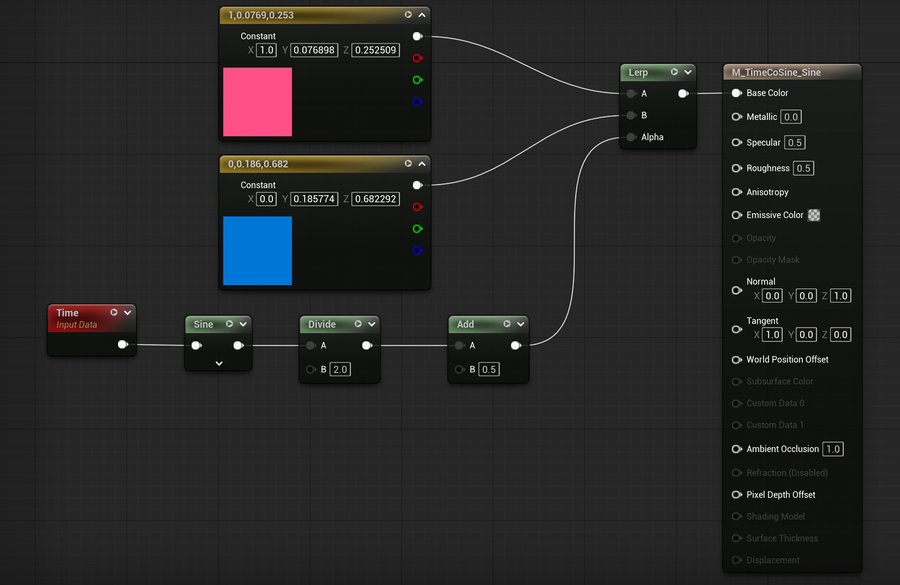
Task: Click the Metallic input pin
Action: click(x=736, y=117)
